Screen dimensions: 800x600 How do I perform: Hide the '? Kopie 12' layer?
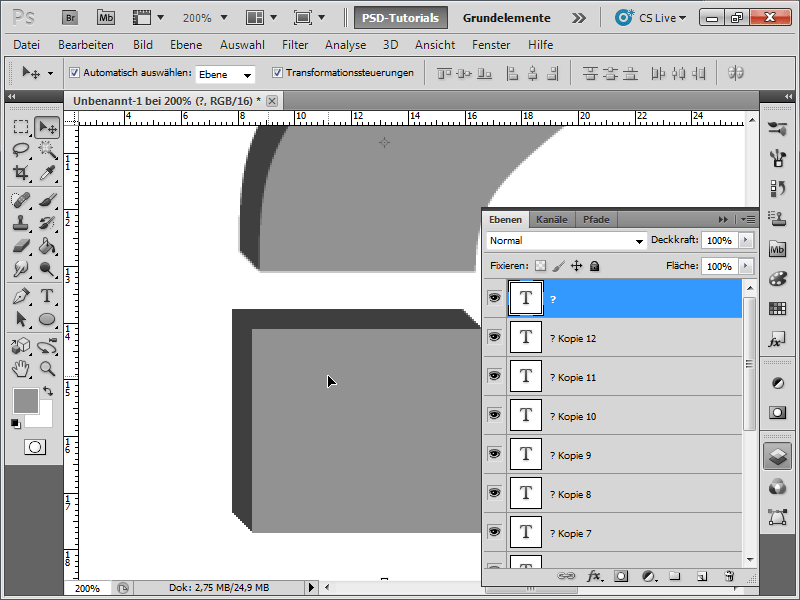coord(494,337)
